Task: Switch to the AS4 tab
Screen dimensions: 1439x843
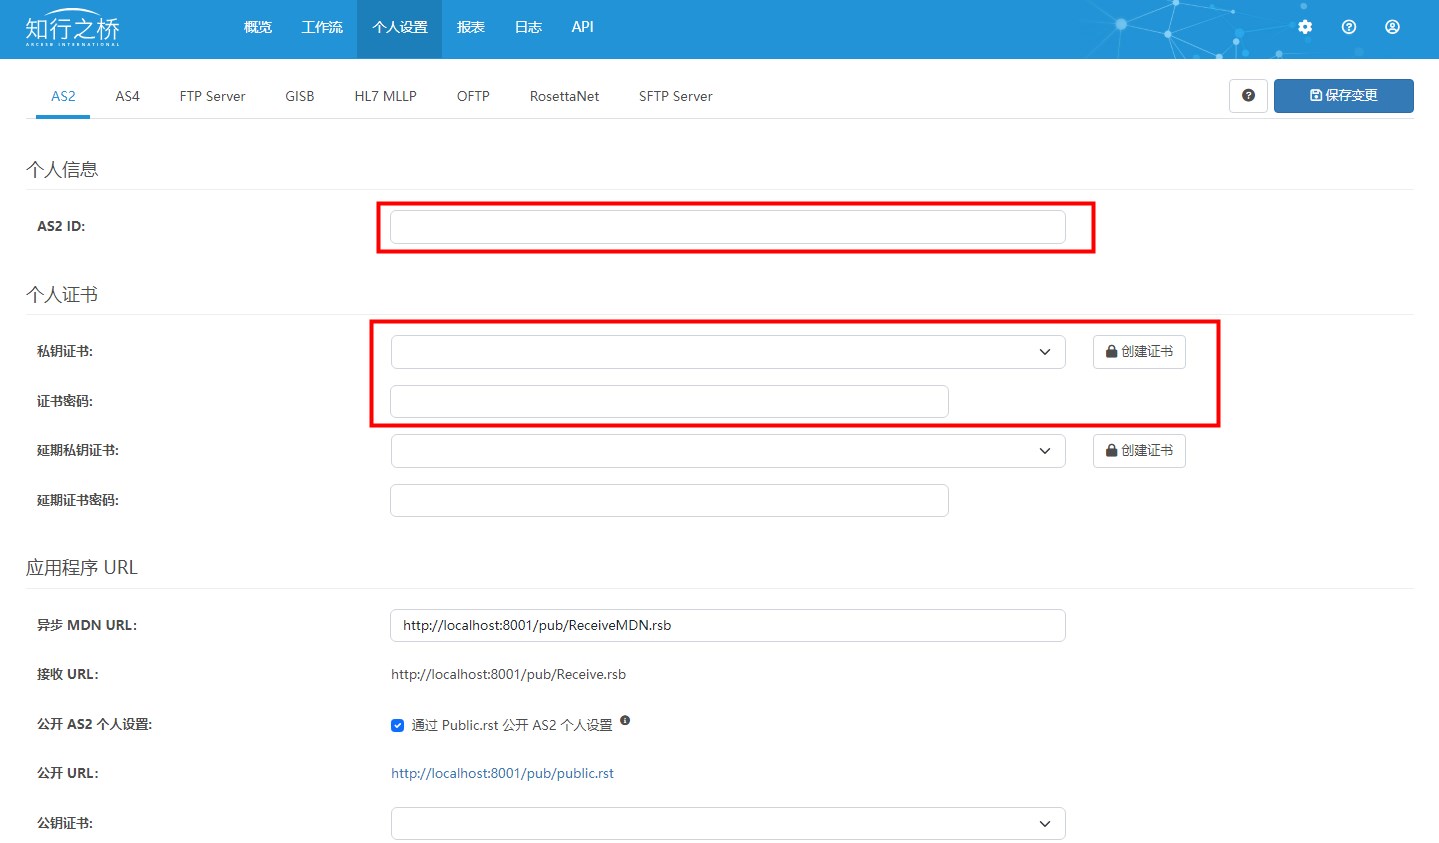Action: (127, 96)
